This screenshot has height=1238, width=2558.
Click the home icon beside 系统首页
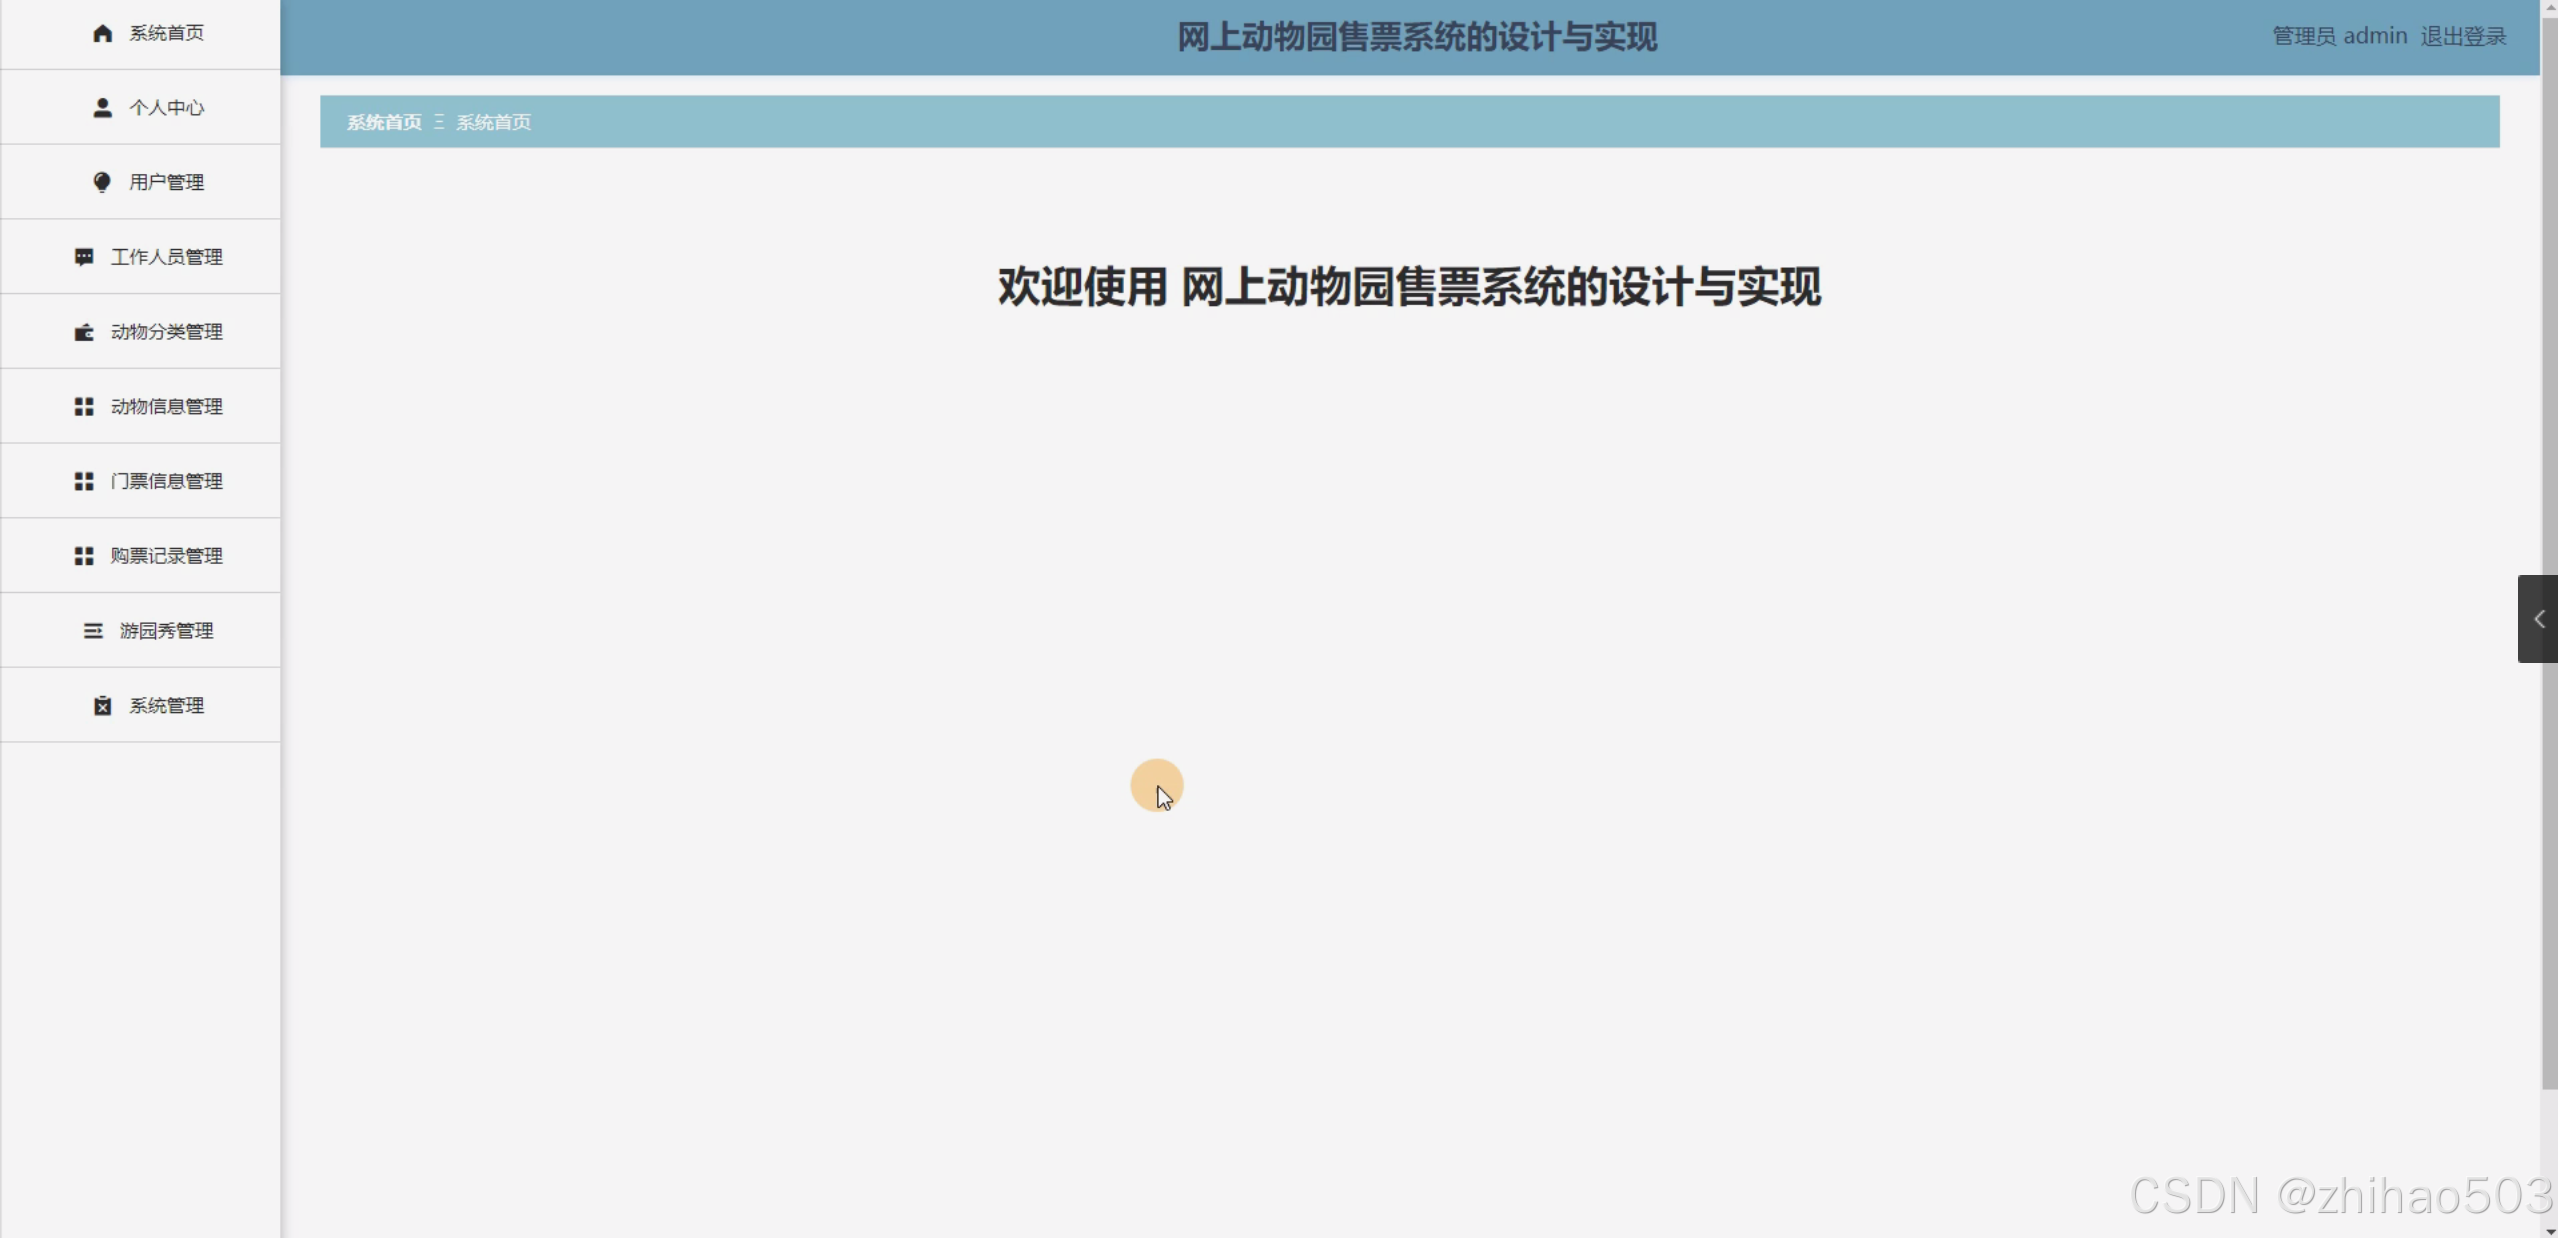pos(102,33)
